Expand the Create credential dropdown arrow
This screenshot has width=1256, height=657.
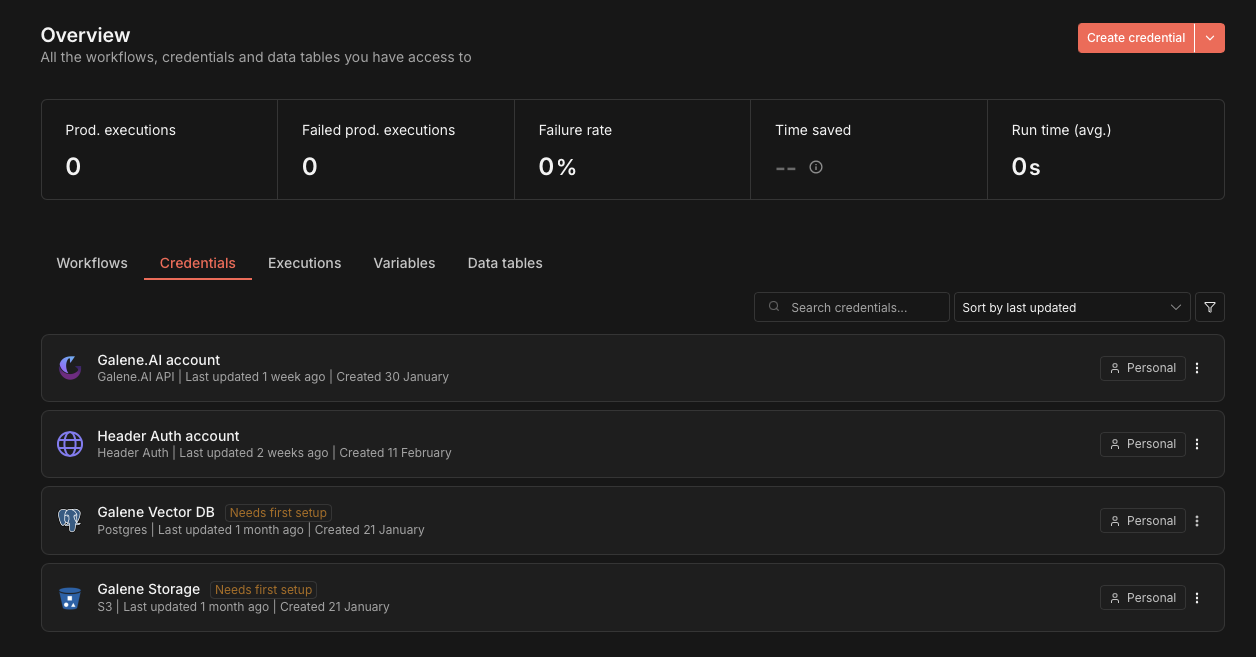coord(1210,37)
